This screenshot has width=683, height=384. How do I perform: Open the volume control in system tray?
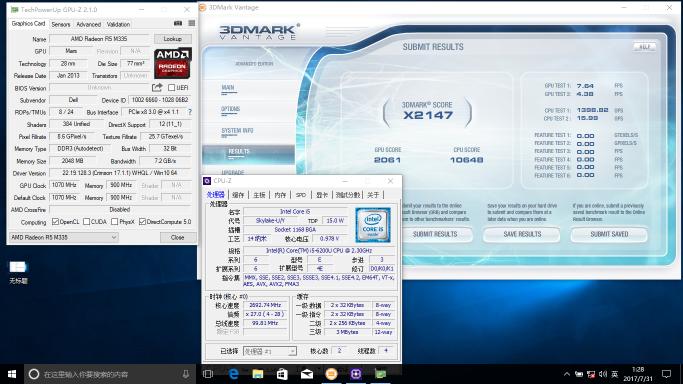[x=603, y=374]
